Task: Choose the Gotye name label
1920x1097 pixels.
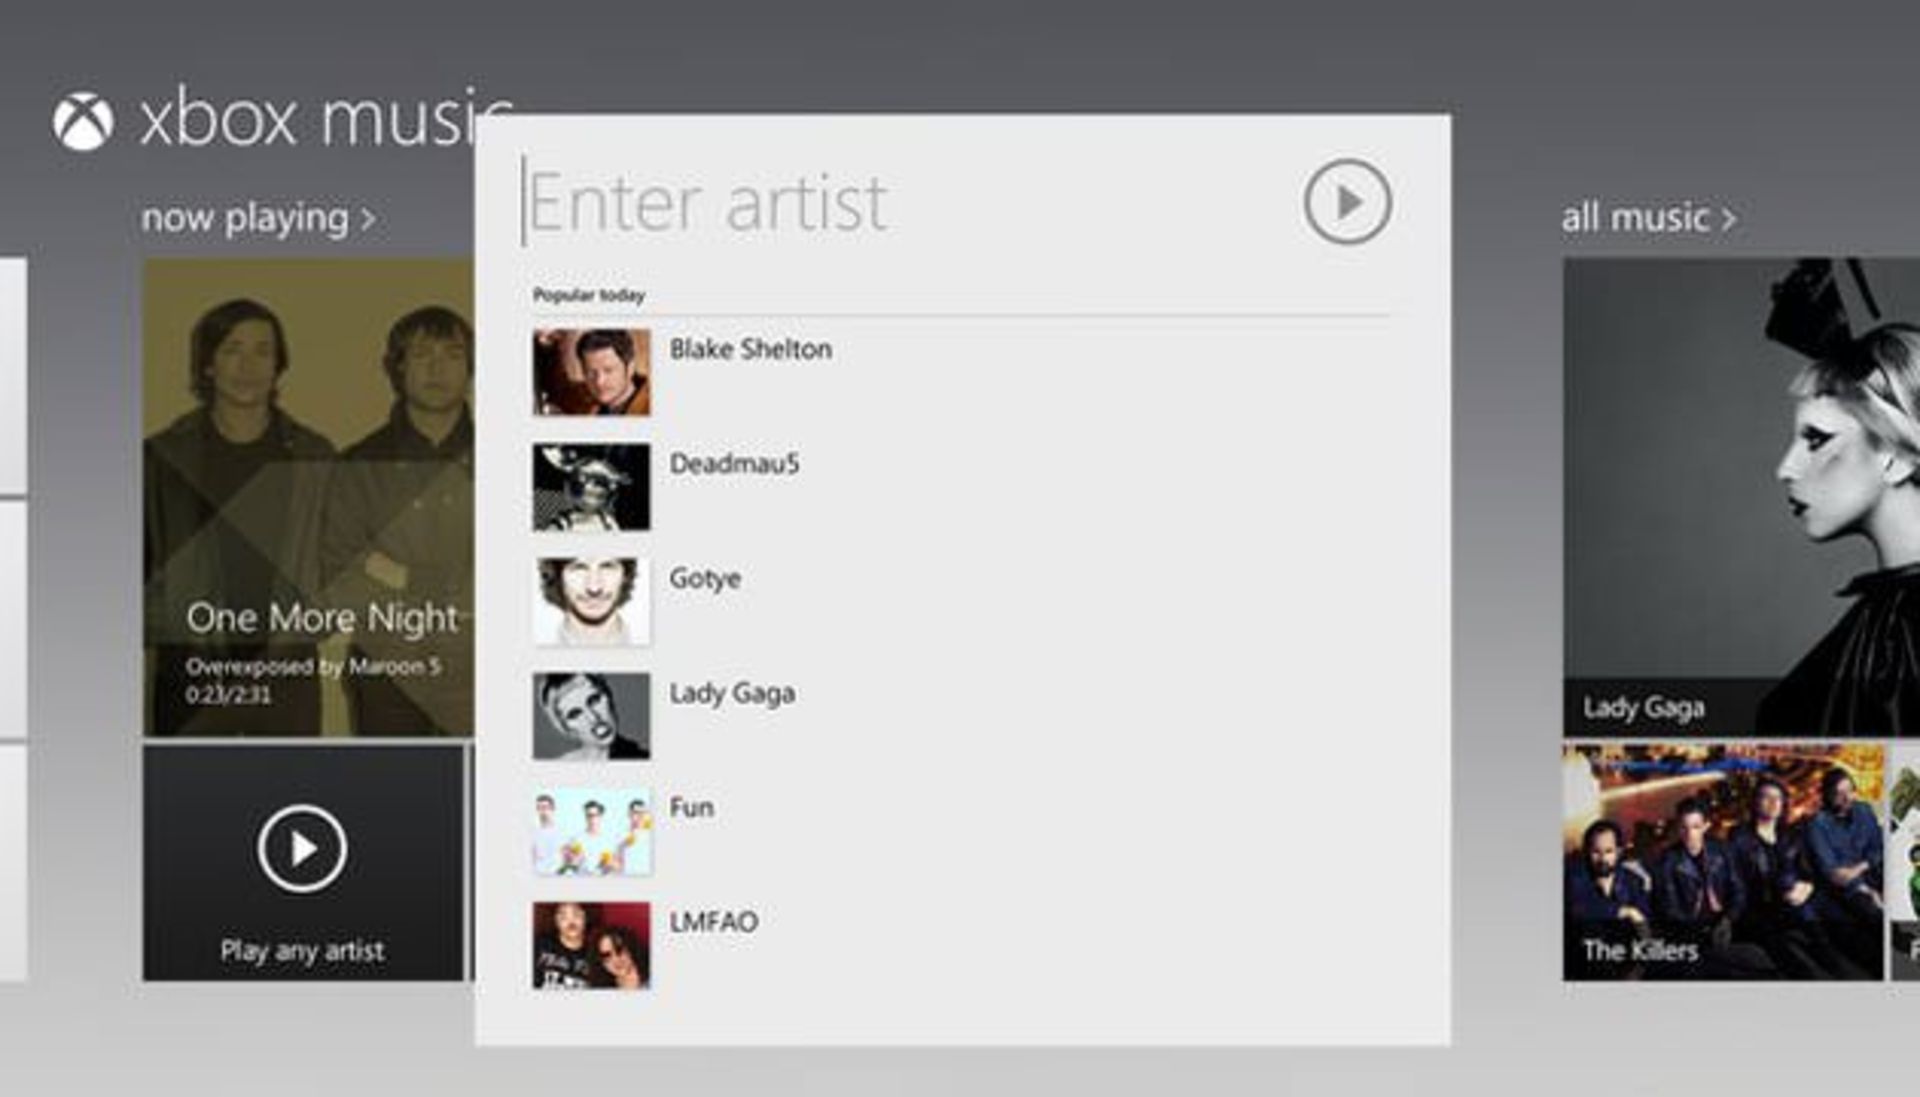Action: [x=705, y=578]
